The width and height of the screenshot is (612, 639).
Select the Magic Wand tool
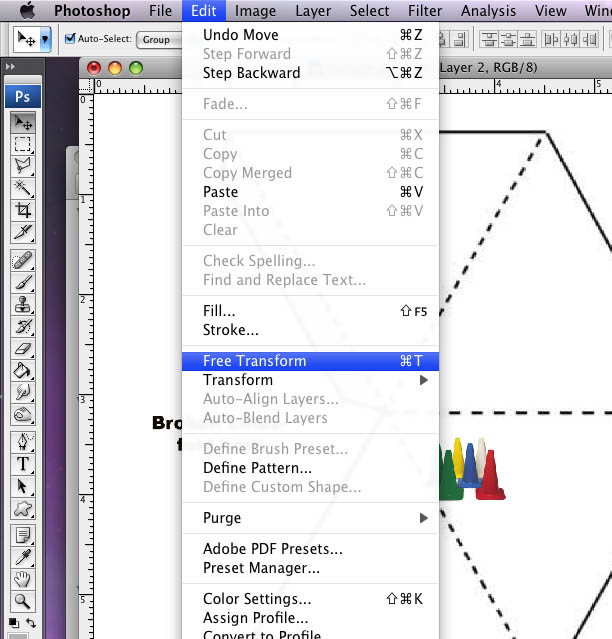point(23,188)
